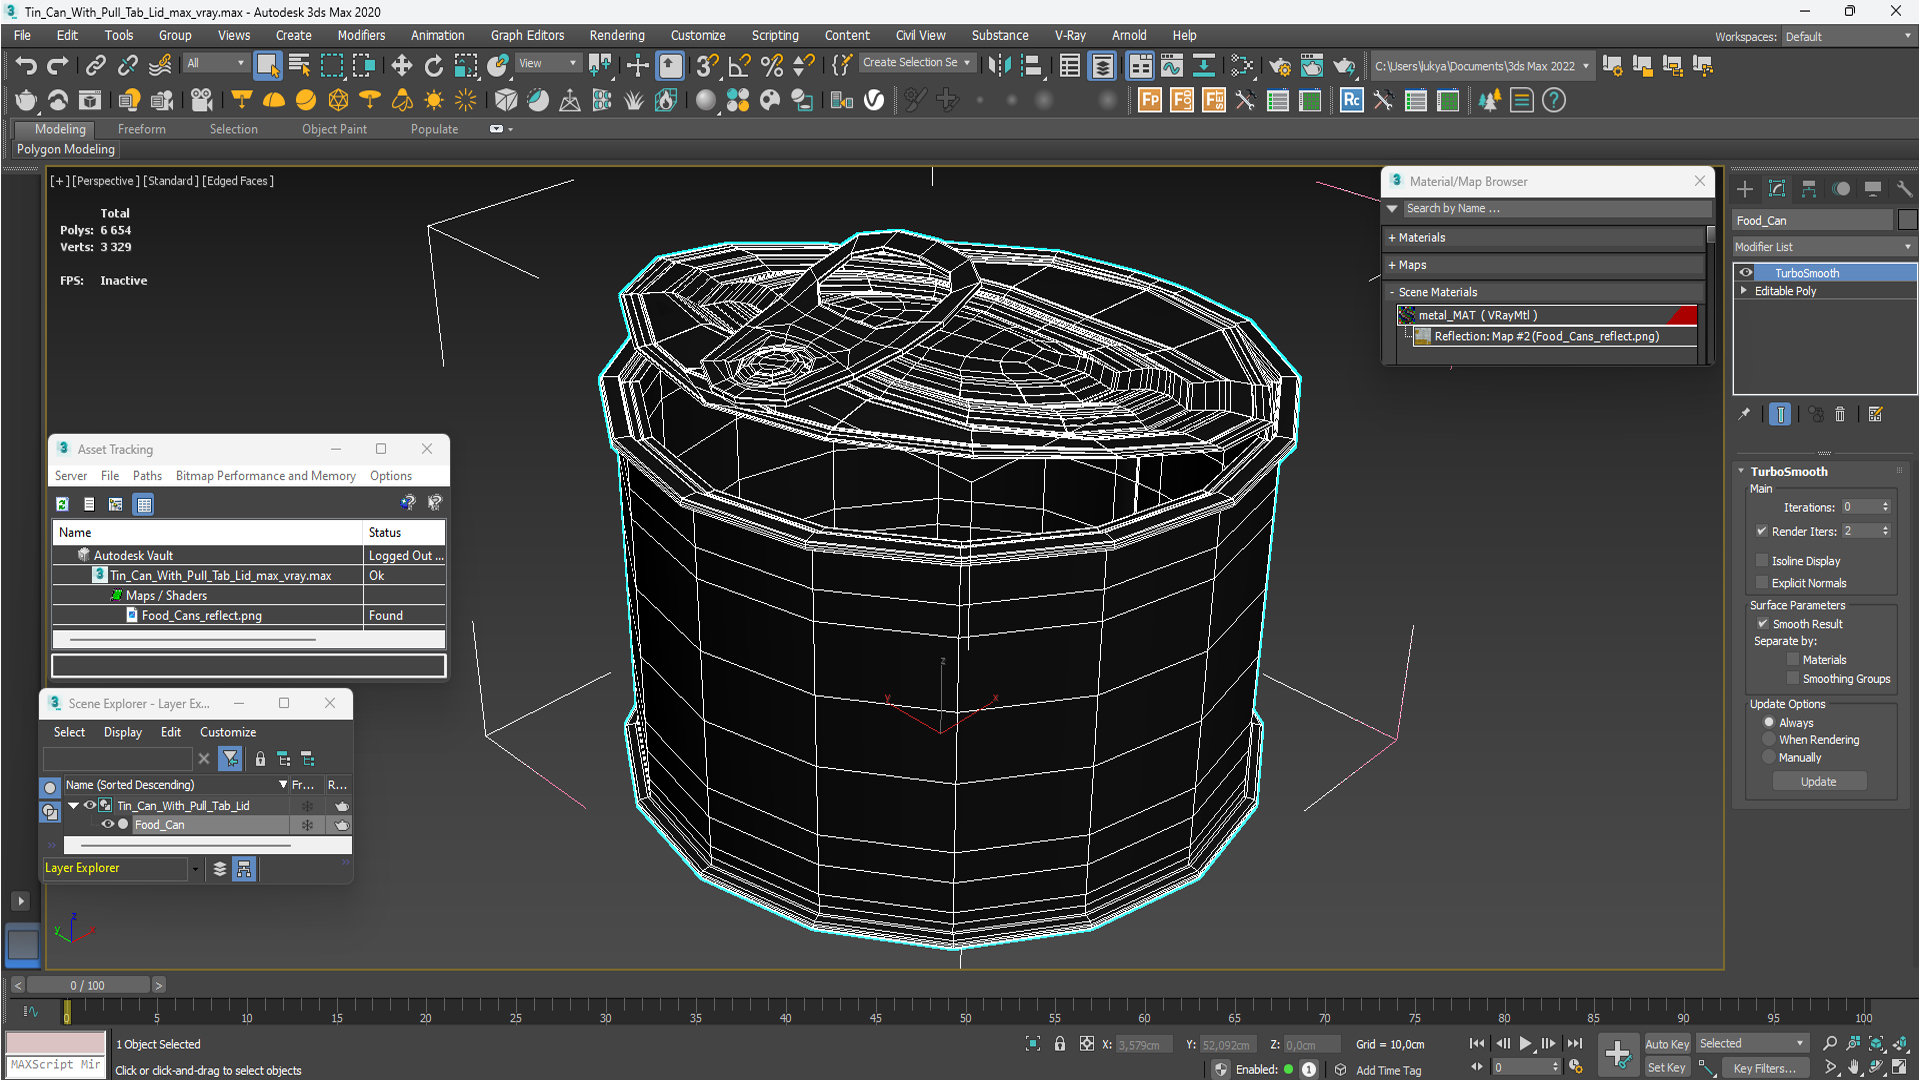Open Modifier List dropdown
Image resolution: width=1920 pixels, height=1080 pixels.
point(1824,247)
